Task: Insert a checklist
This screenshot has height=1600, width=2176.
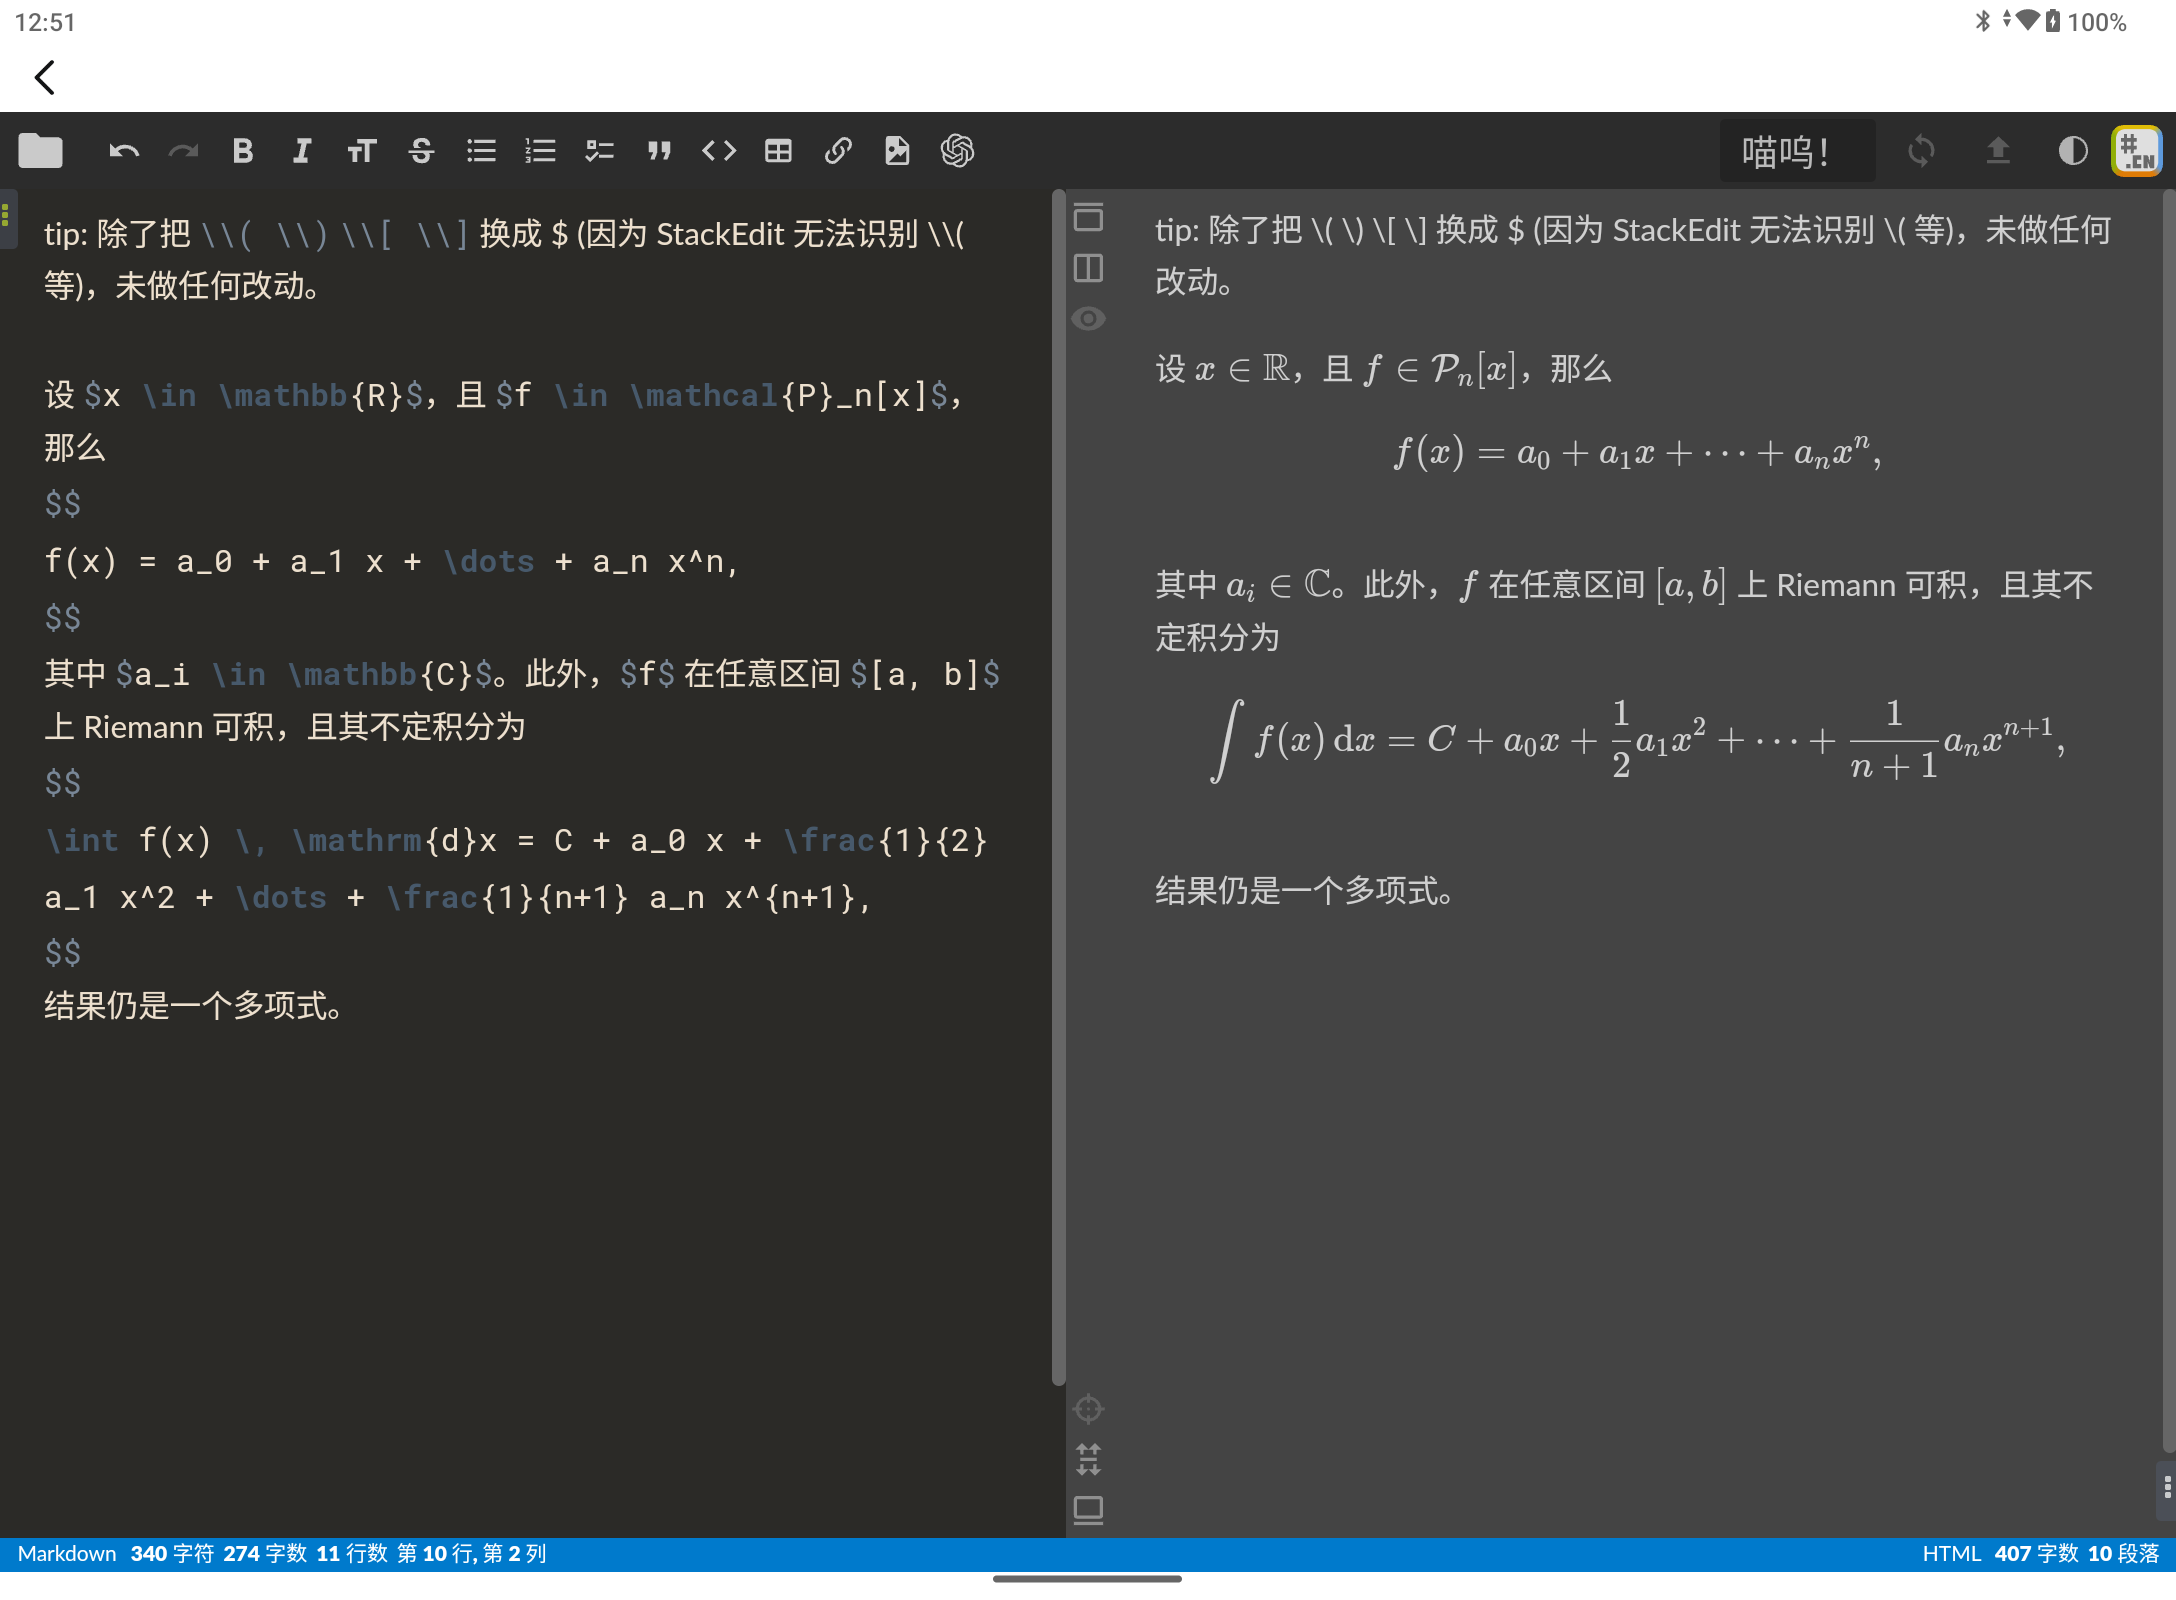Action: coord(599,151)
